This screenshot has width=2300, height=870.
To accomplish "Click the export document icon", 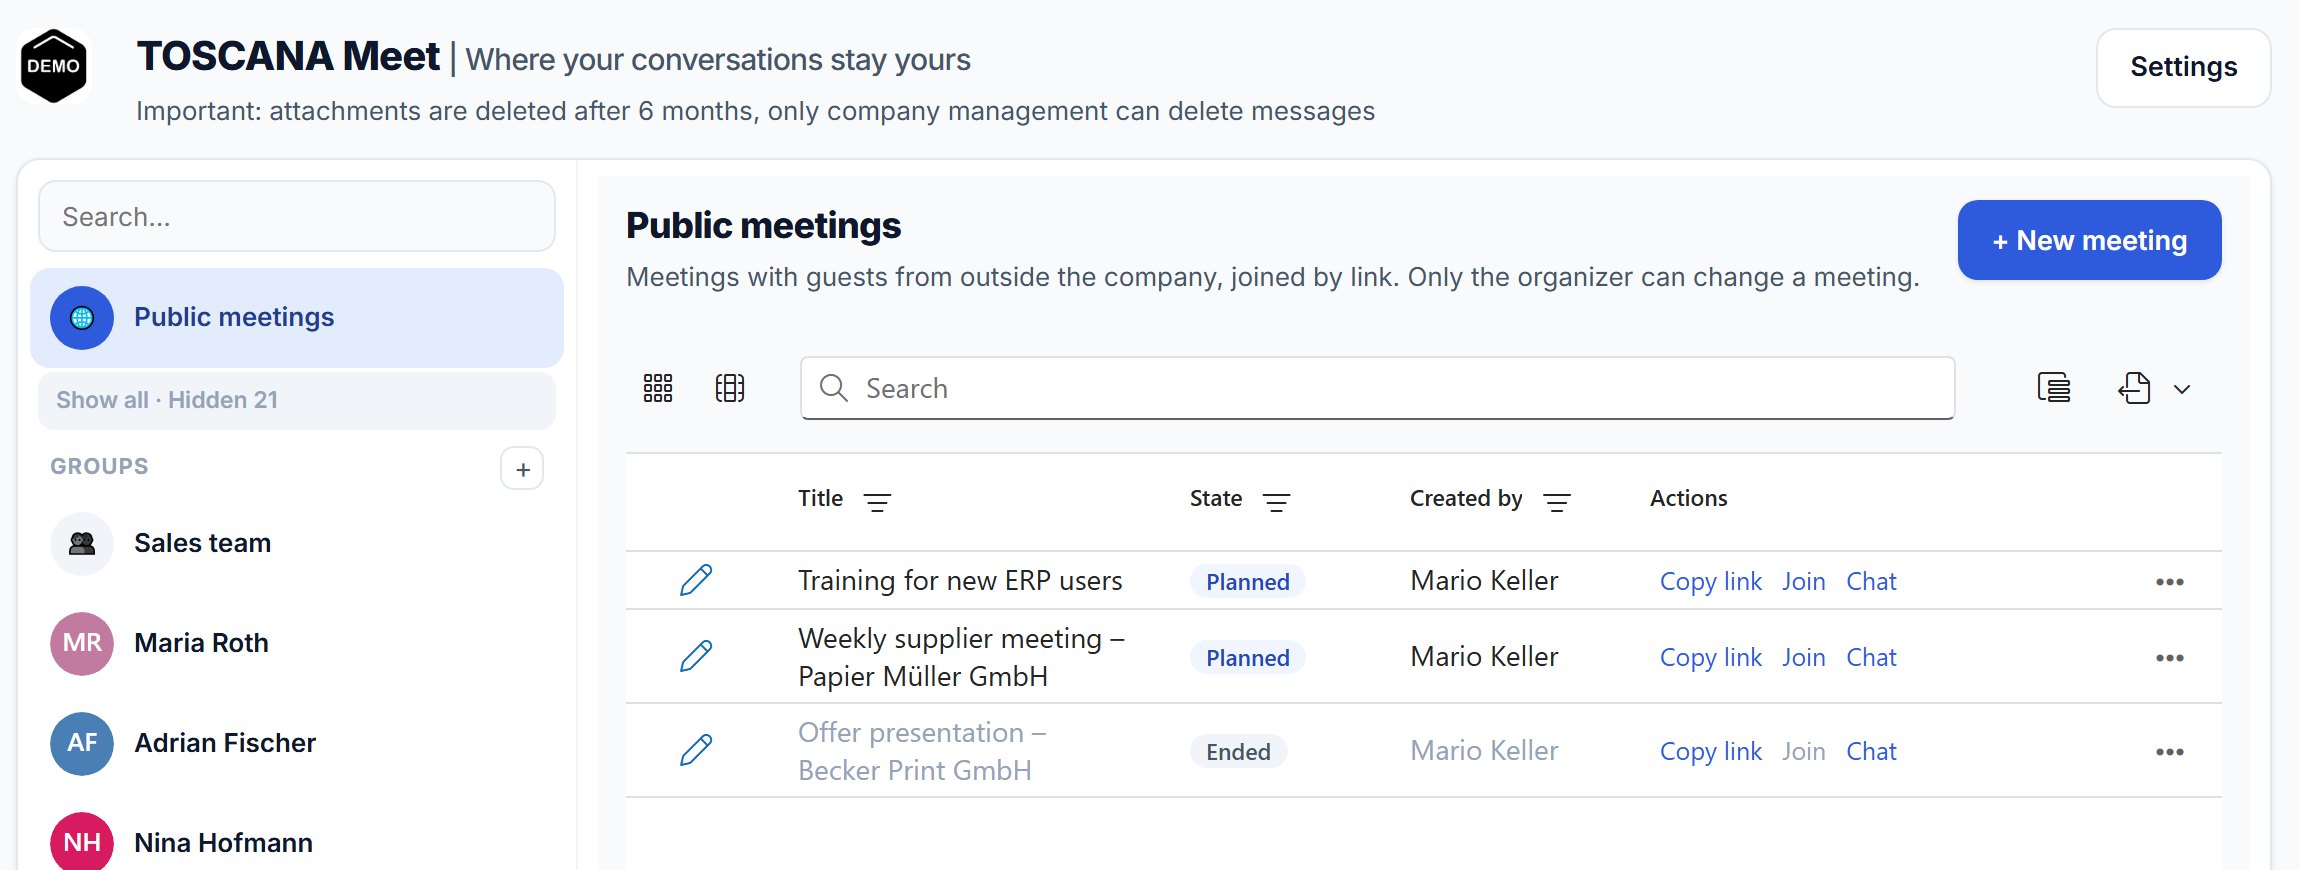I will point(2134,388).
